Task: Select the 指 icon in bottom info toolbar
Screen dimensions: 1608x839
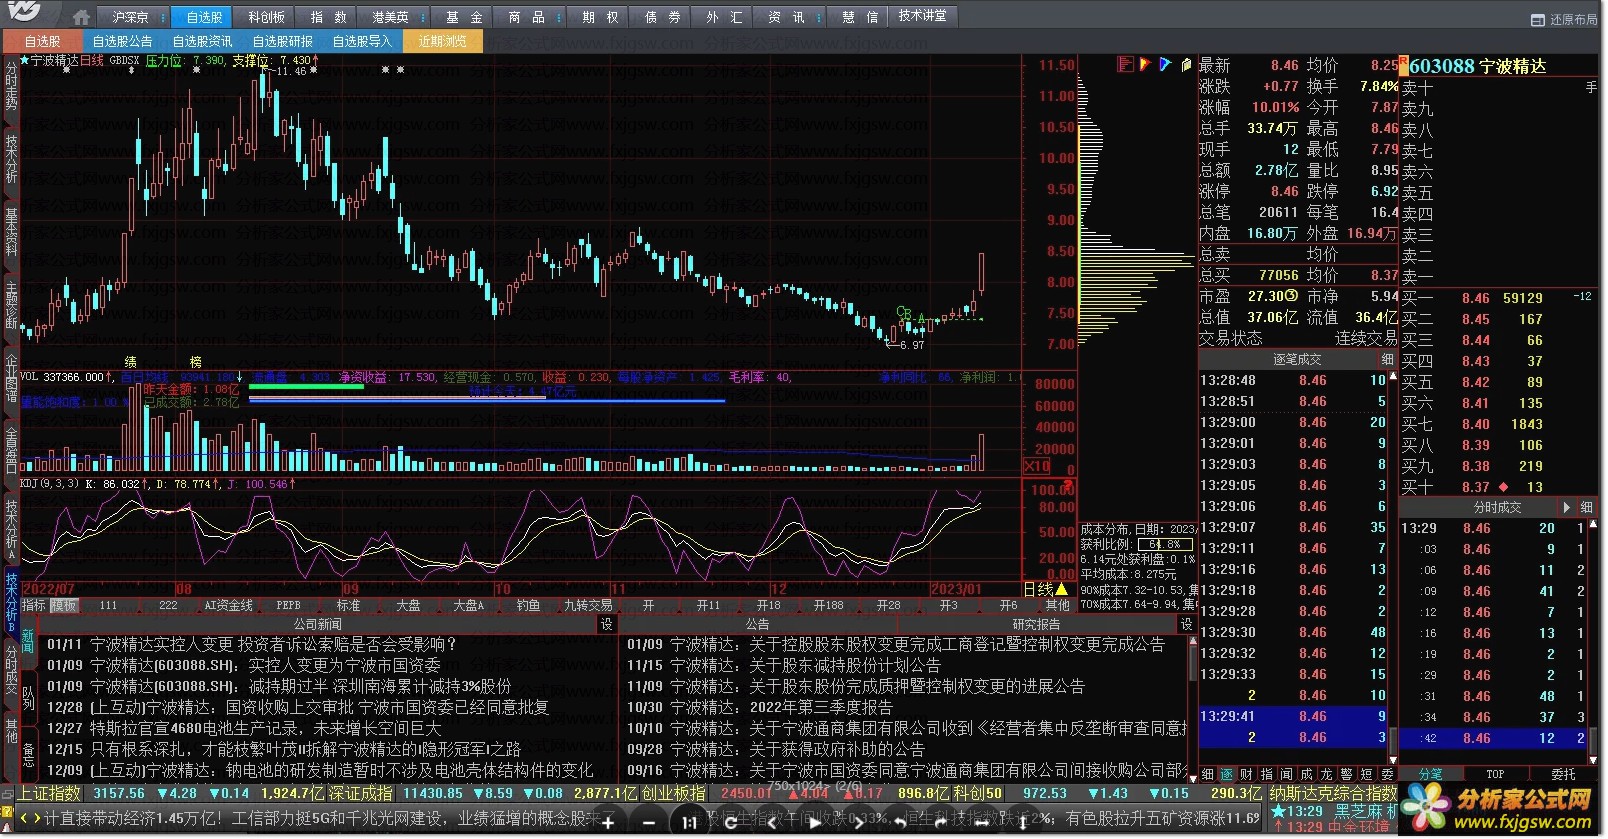Action: click(1267, 775)
